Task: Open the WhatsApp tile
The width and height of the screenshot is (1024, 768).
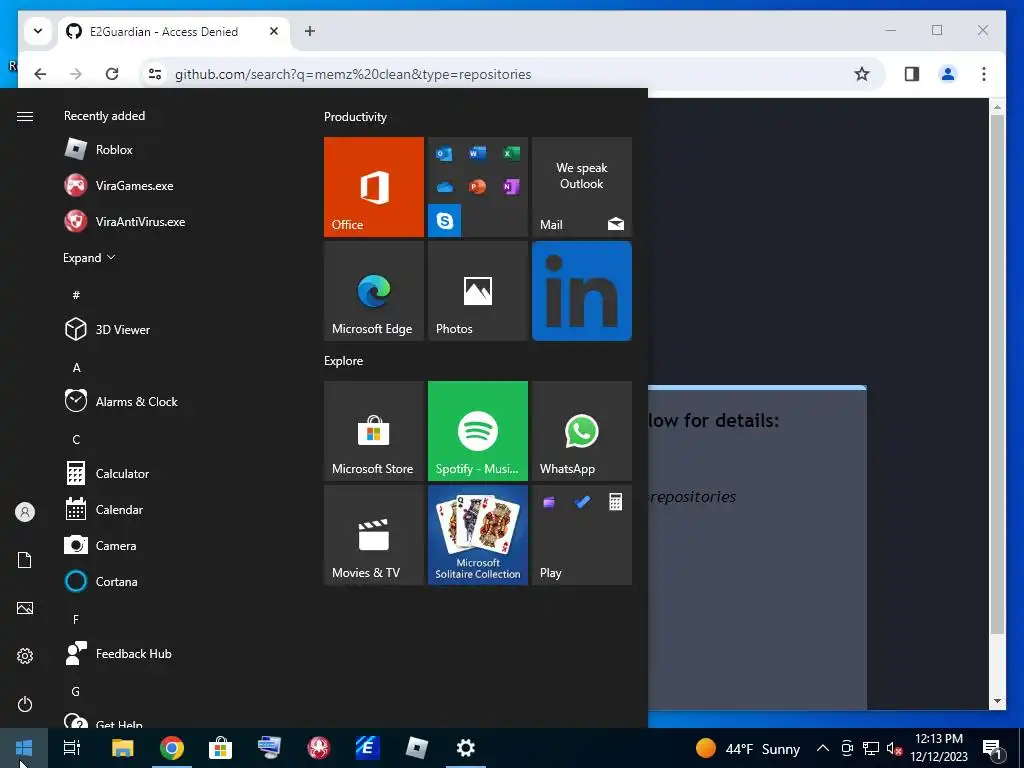Action: [x=582, y=431]
